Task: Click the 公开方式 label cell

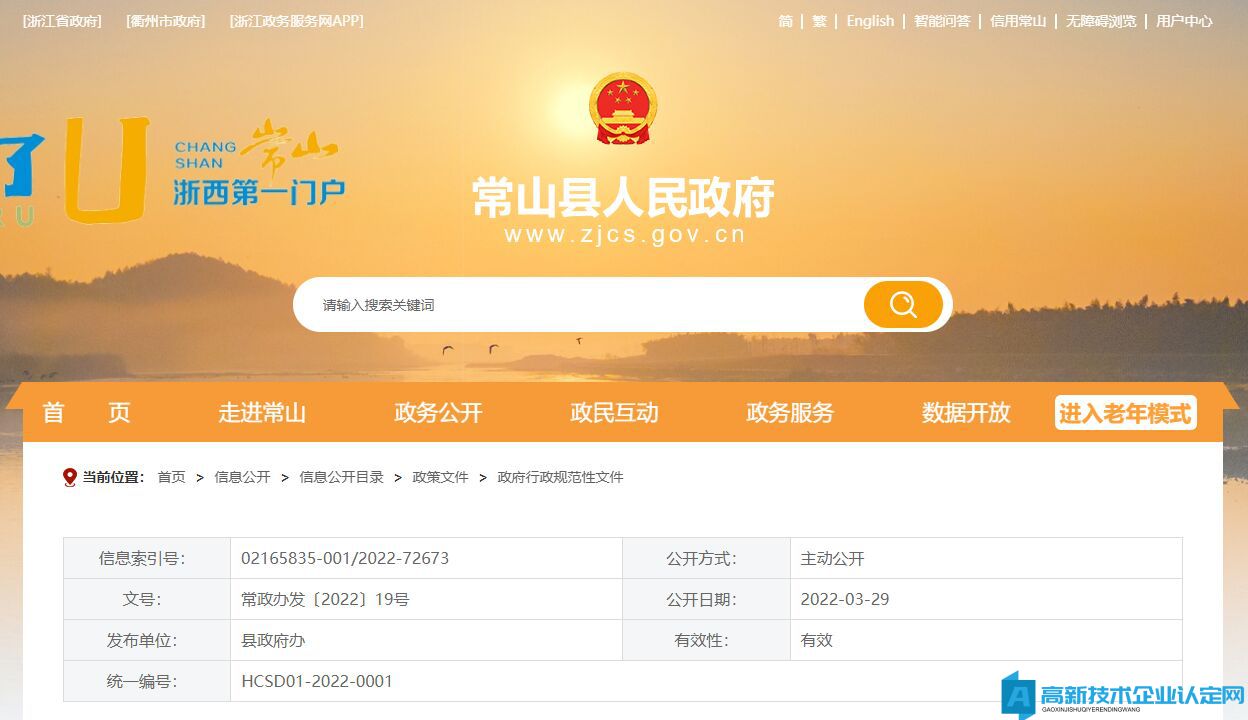Action: 706,558
